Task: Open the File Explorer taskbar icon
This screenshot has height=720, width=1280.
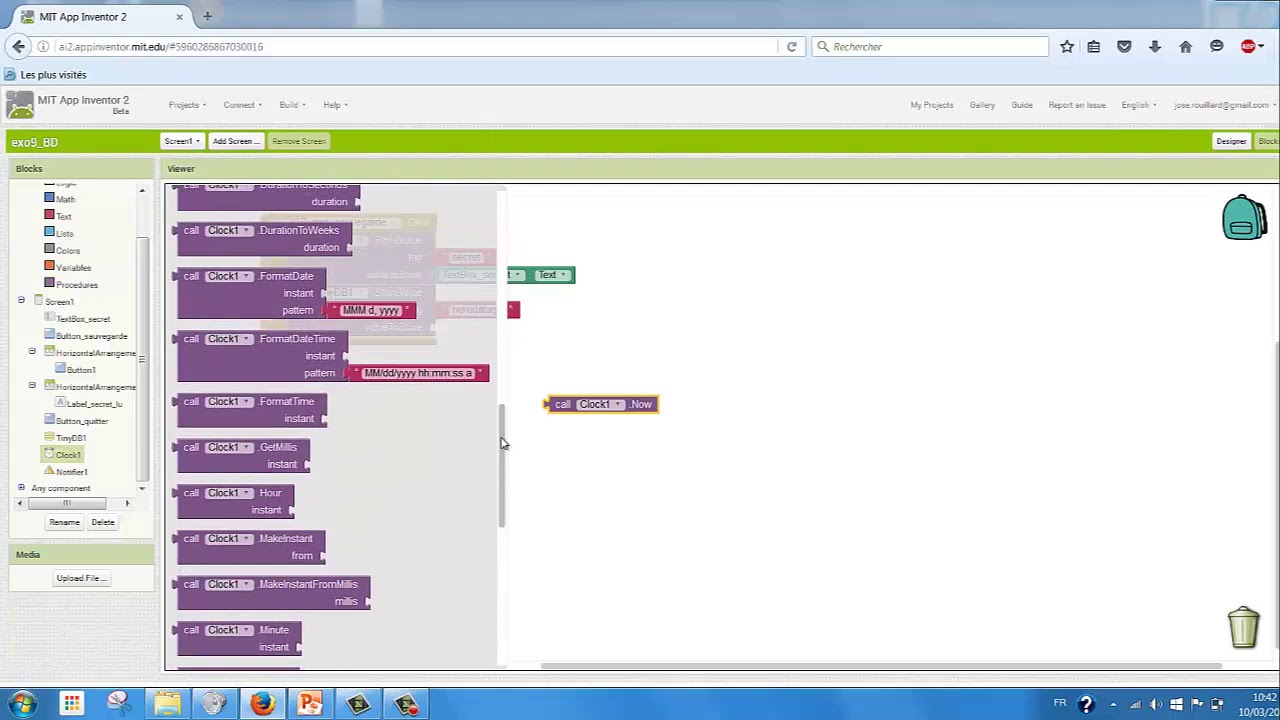Action: pos(167,704)
